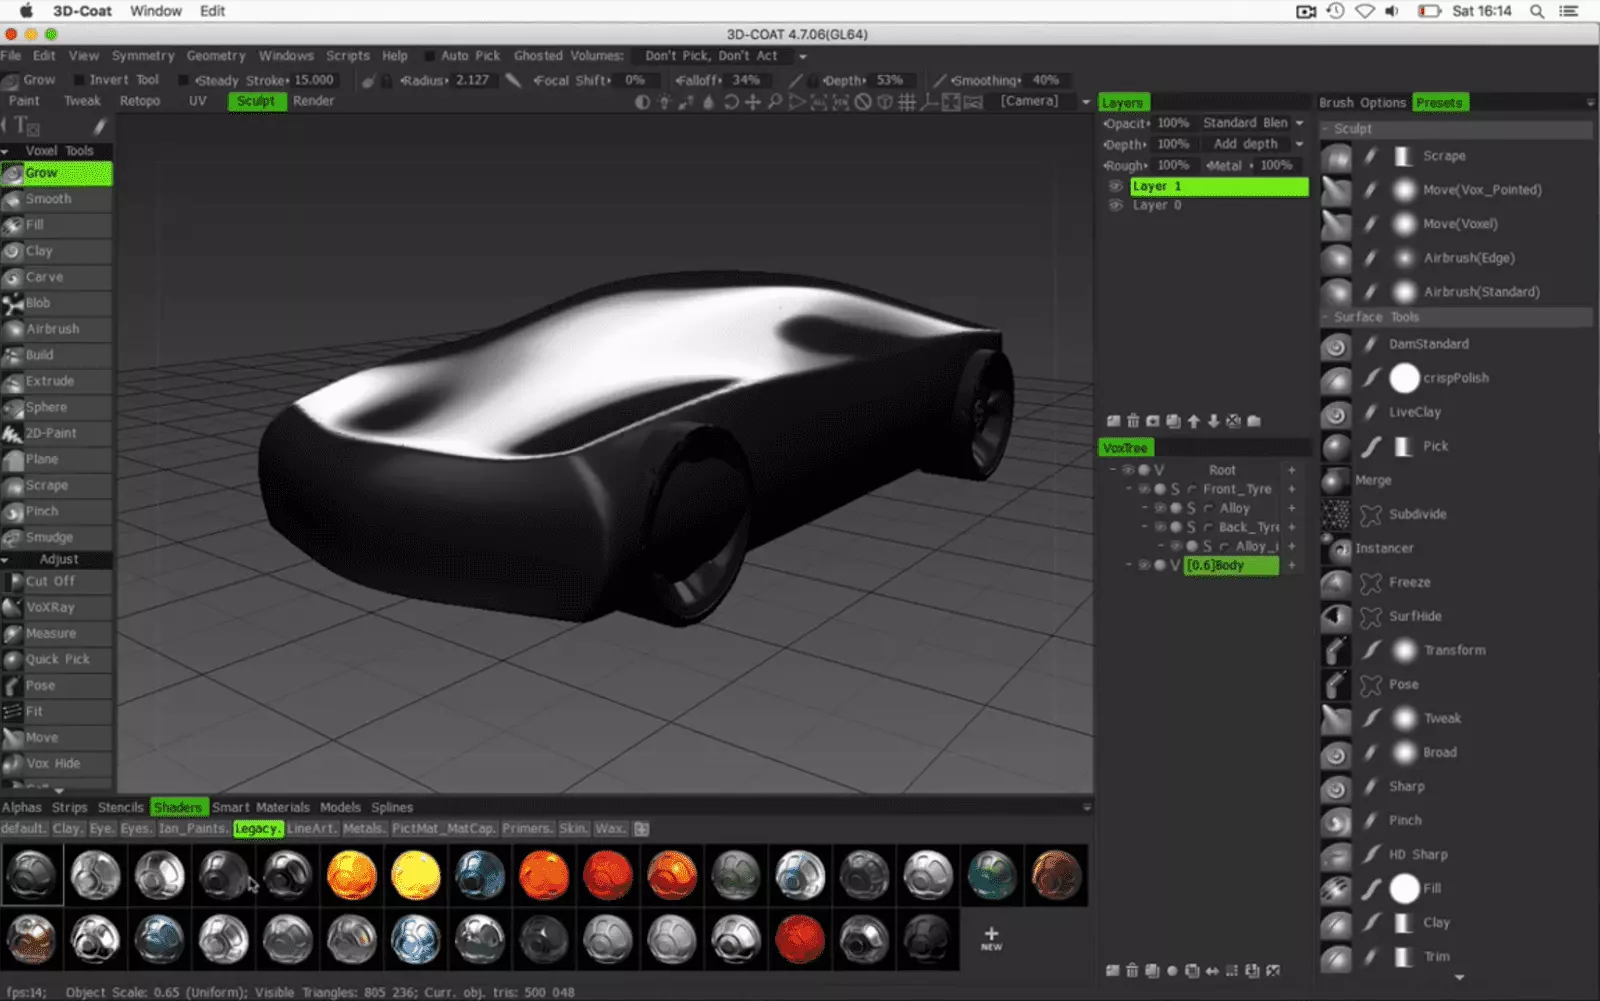Enable the Invert Tool checkbox
The image size is (1600, 1001).
80,80
